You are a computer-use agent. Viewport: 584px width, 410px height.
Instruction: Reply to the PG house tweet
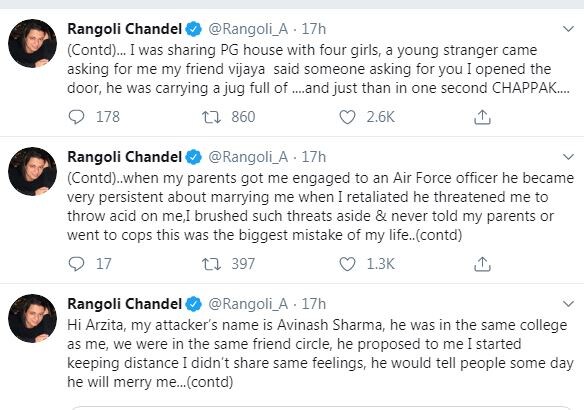pos(77,117)
